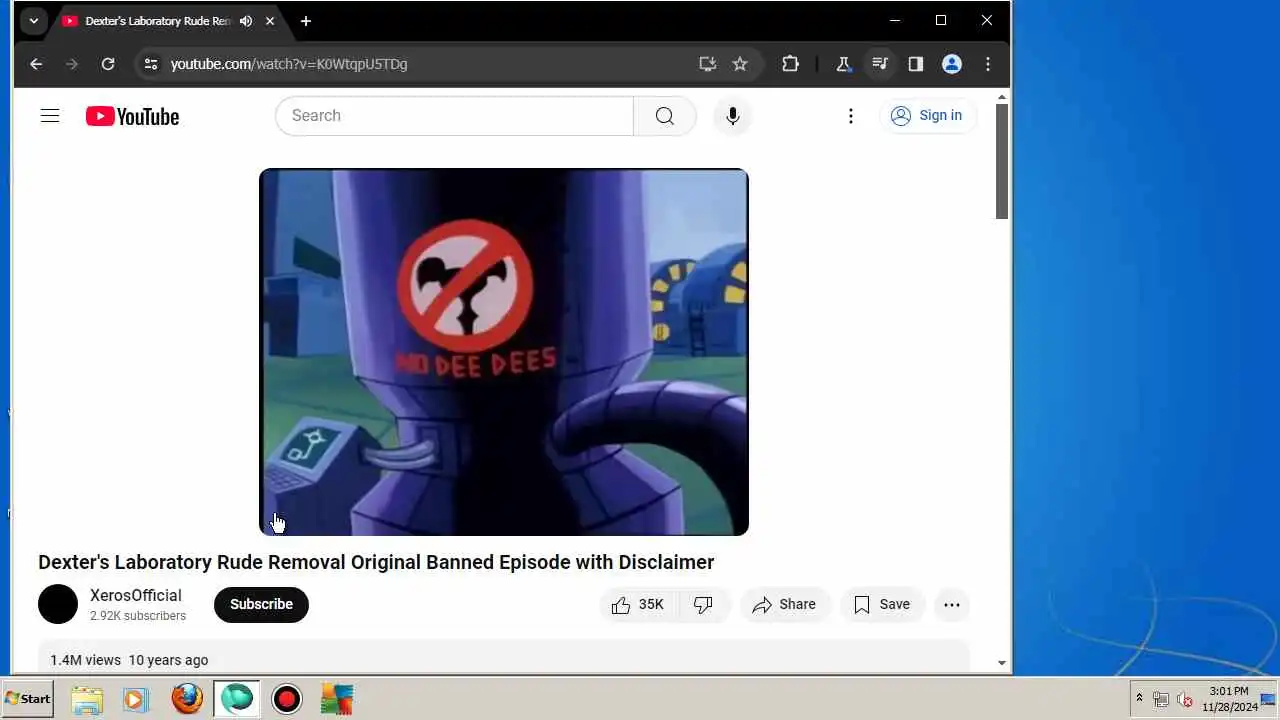Expand description showing 1.4M views

coord(504,659)
